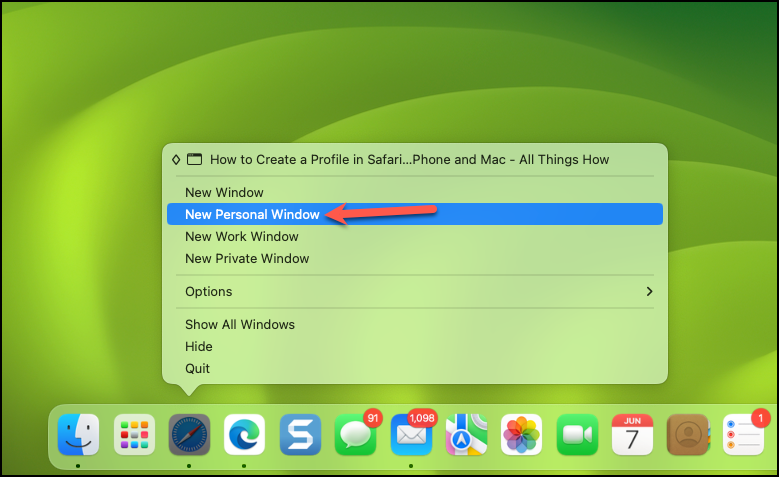Select New Work Window
779x477 pixels.
click(242, 236)
